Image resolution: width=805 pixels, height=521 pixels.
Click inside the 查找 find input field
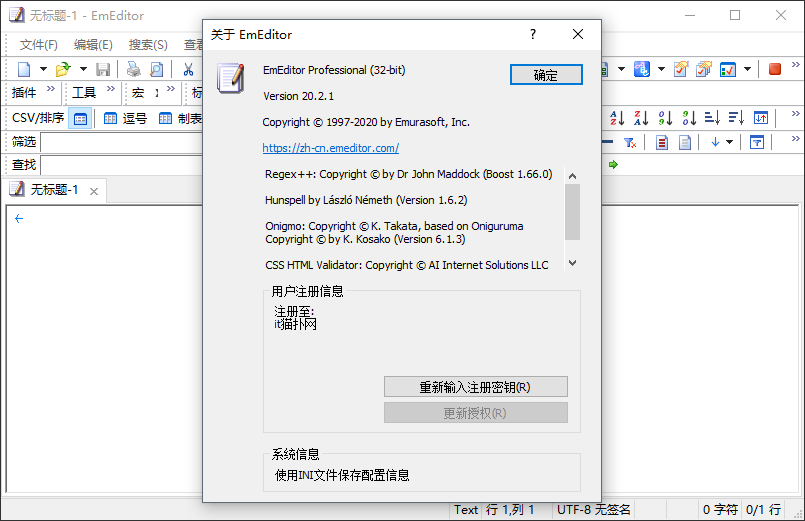click(x=122, y=165)
